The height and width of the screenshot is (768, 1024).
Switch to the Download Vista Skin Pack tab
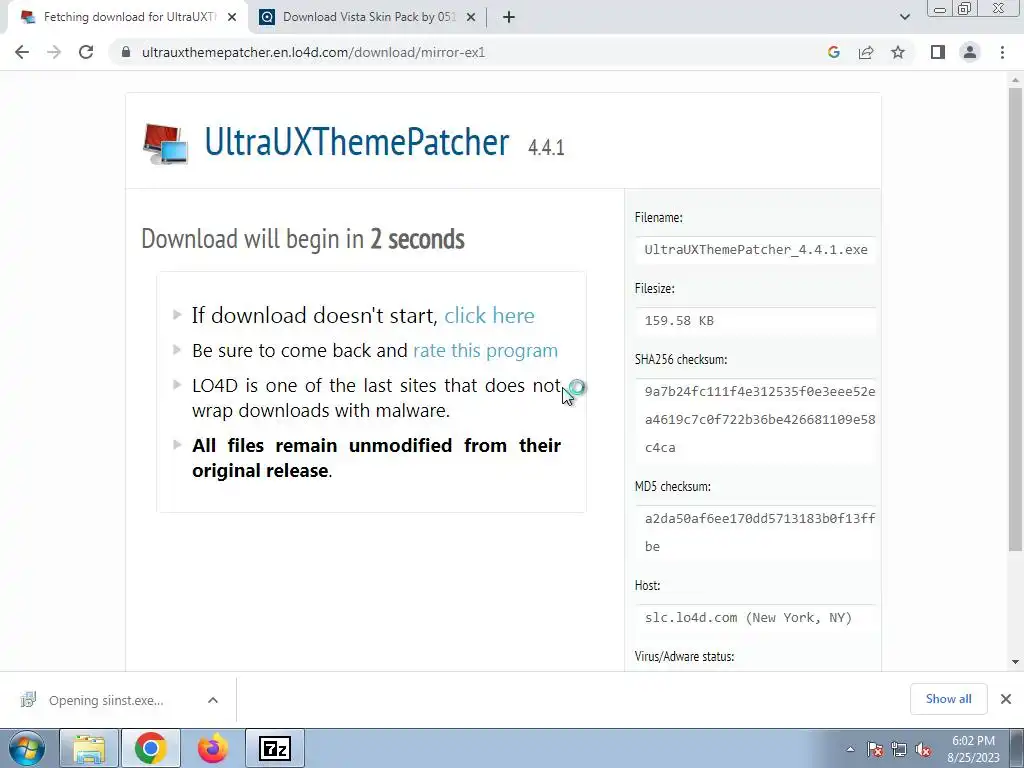(x=369, y=18)
